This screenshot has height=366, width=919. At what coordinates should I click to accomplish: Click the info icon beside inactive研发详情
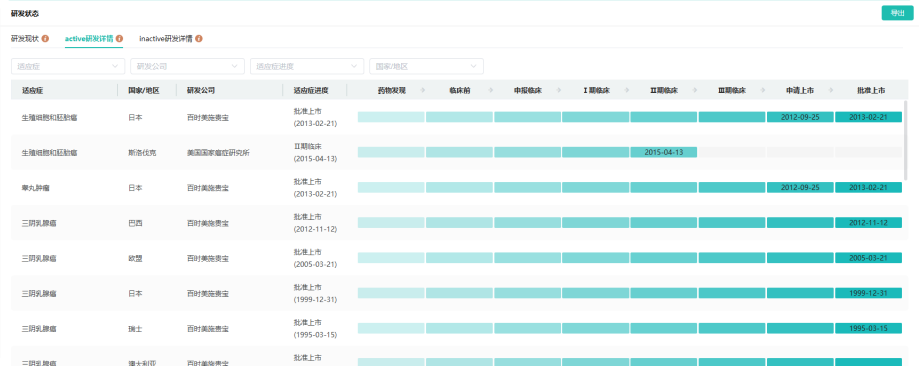[x=199, y=39]
